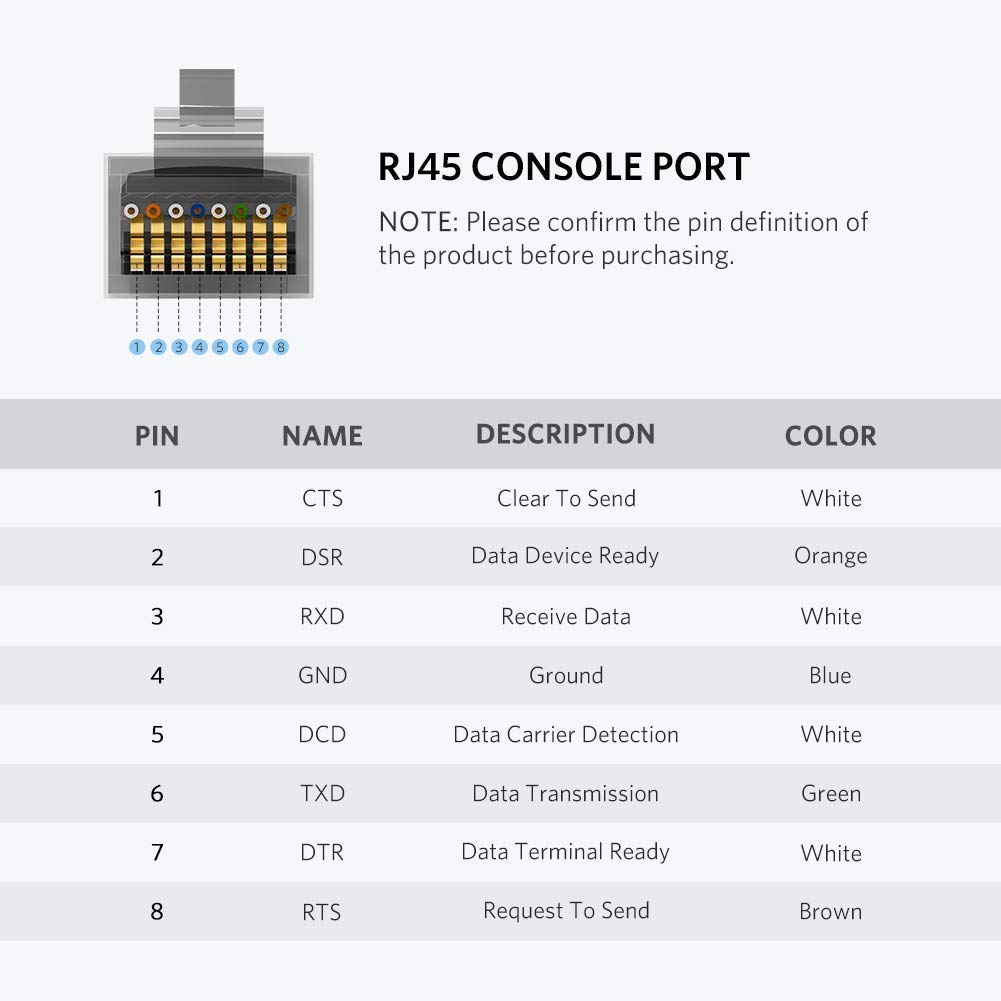Click the White color label for CTS

point(831,498)
